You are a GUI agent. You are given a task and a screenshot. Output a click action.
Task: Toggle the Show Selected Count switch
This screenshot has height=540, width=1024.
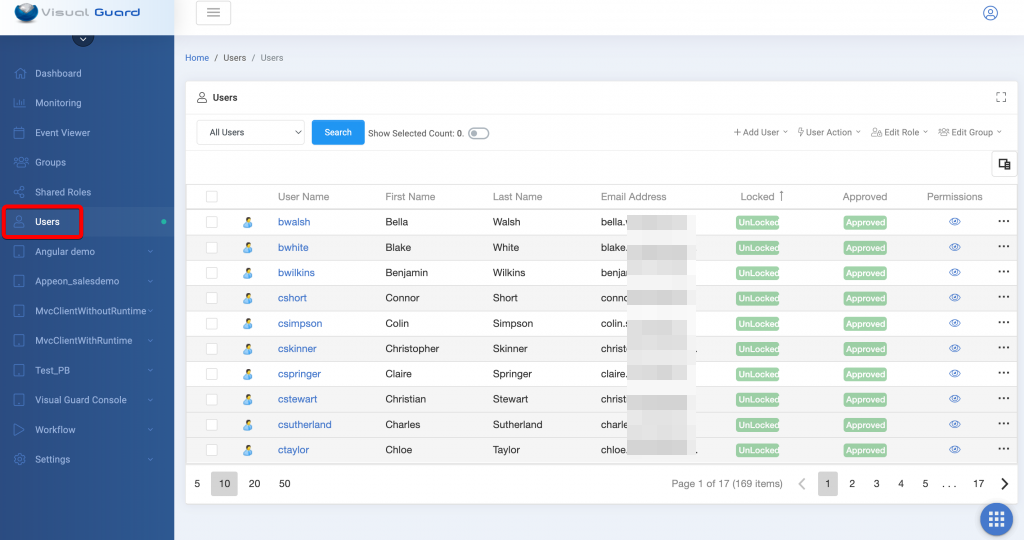coord(478,133)
